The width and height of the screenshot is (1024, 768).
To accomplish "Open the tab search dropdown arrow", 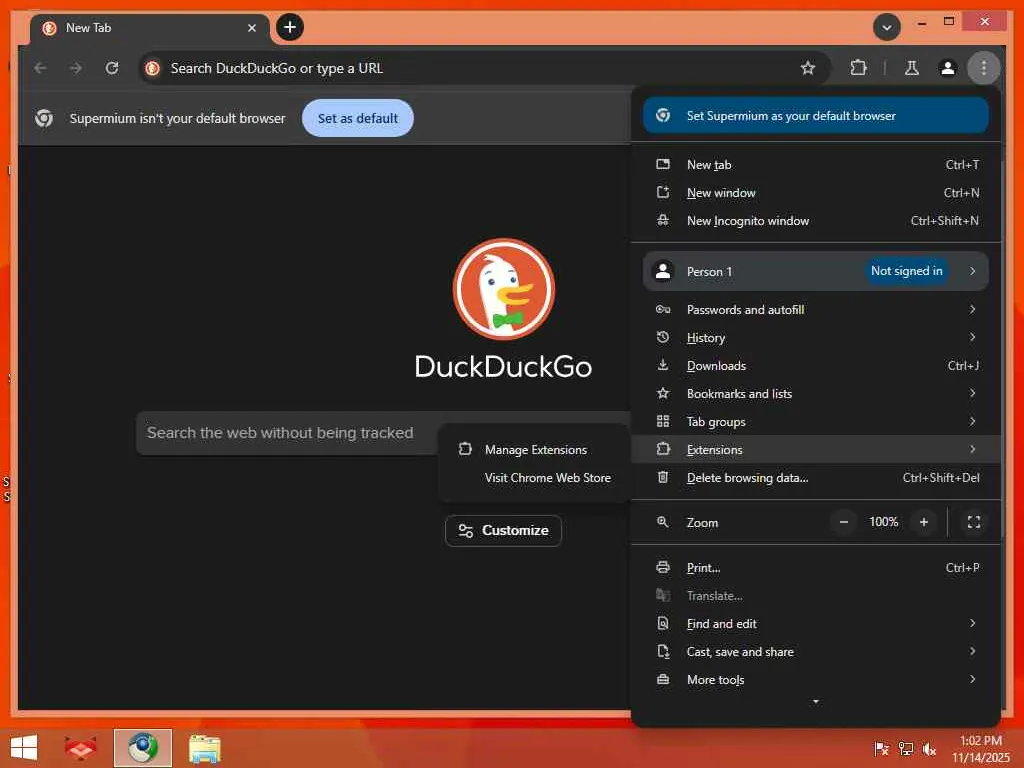I will tap(887, 27).
